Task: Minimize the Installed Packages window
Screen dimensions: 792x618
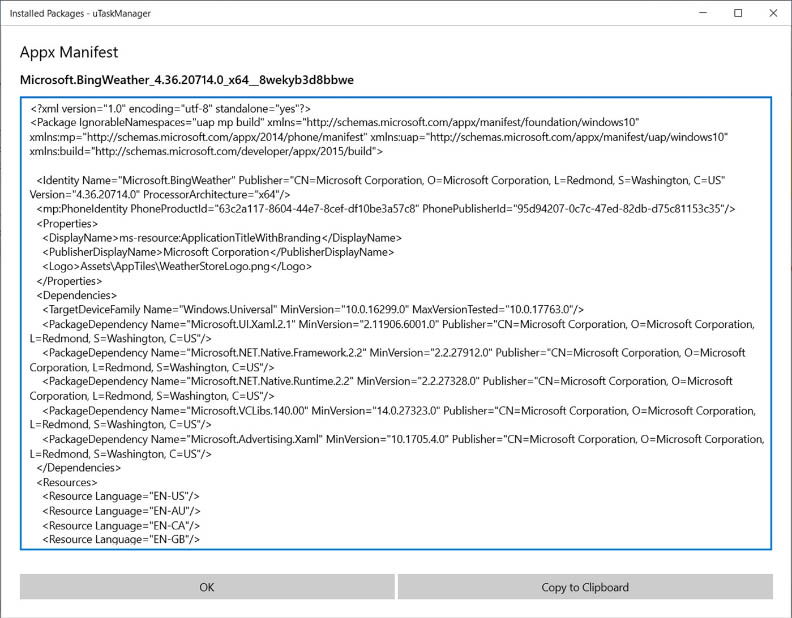Action: [703, 13]
